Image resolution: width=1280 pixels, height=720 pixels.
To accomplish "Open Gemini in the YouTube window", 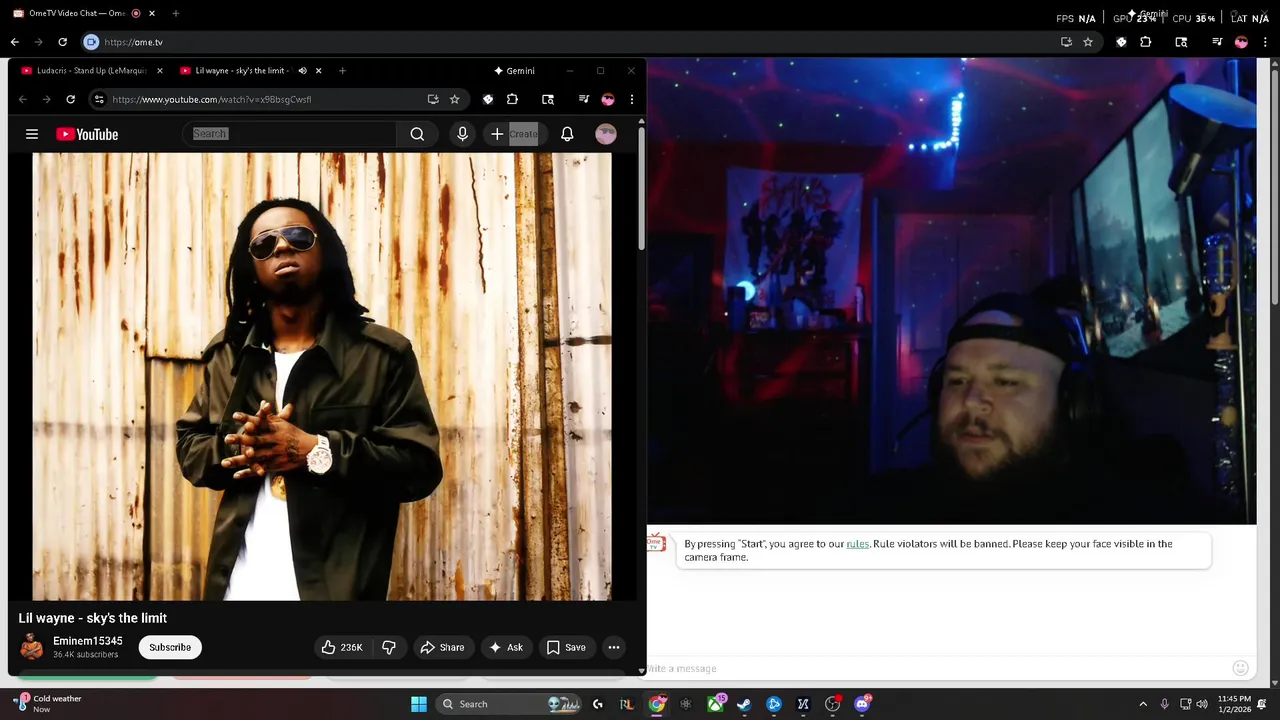I will coord(515,71).
